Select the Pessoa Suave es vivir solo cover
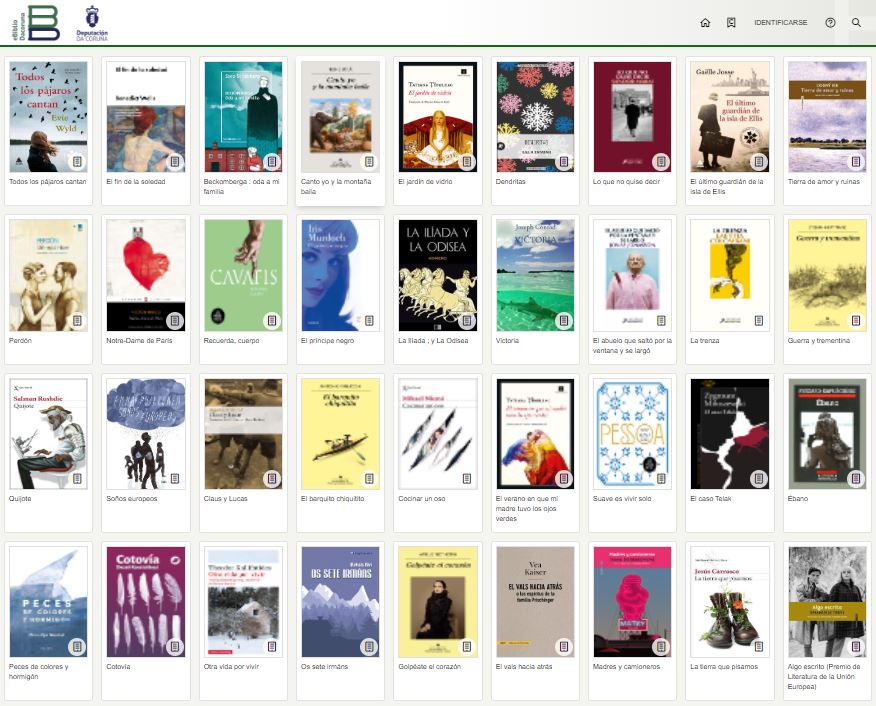Screen dimensions: 876x706 [x=632, y=434]
